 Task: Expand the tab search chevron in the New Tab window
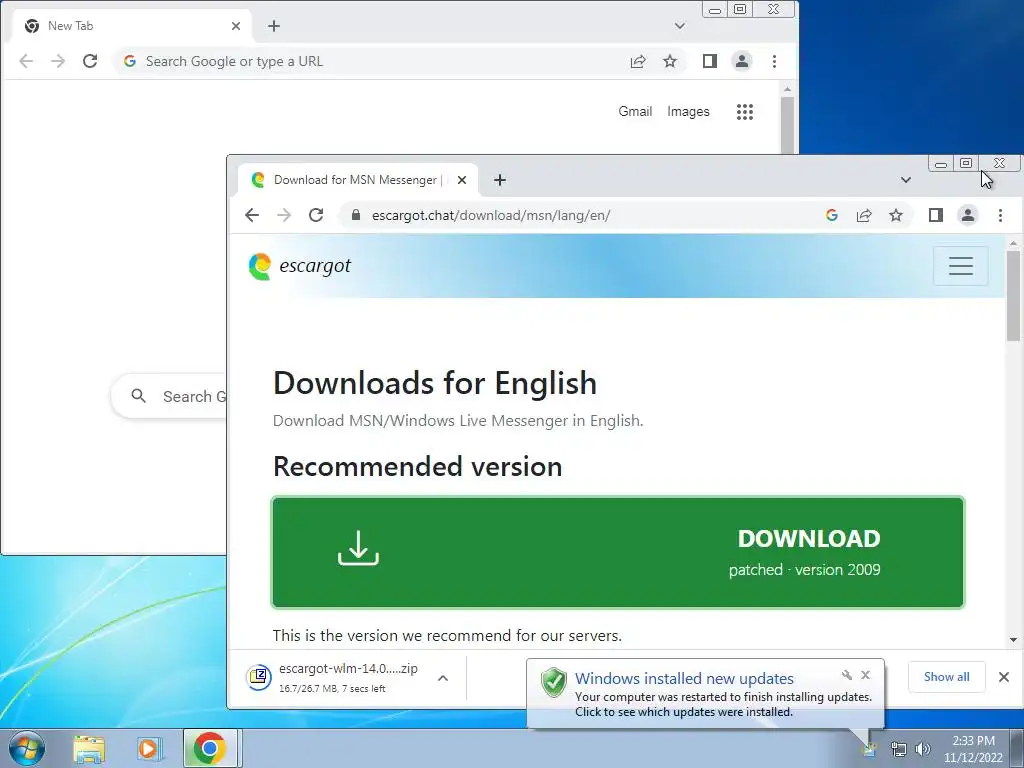(680, 26)
